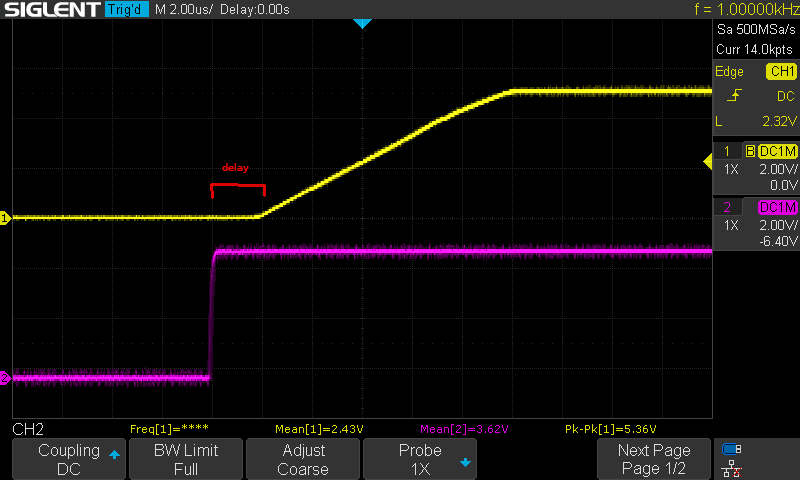Open the Probe 1X attenuation menu
800x480 pixels.
coord(420,459)
